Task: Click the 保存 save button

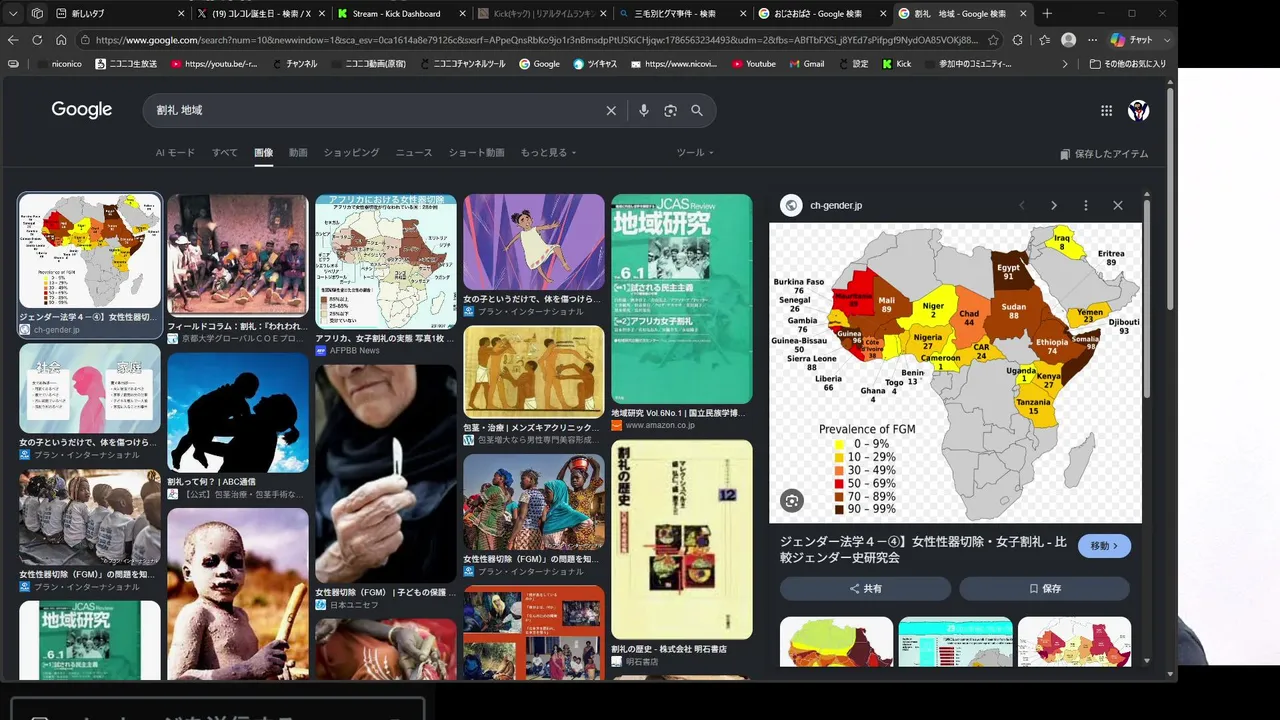Action: 1045,589
